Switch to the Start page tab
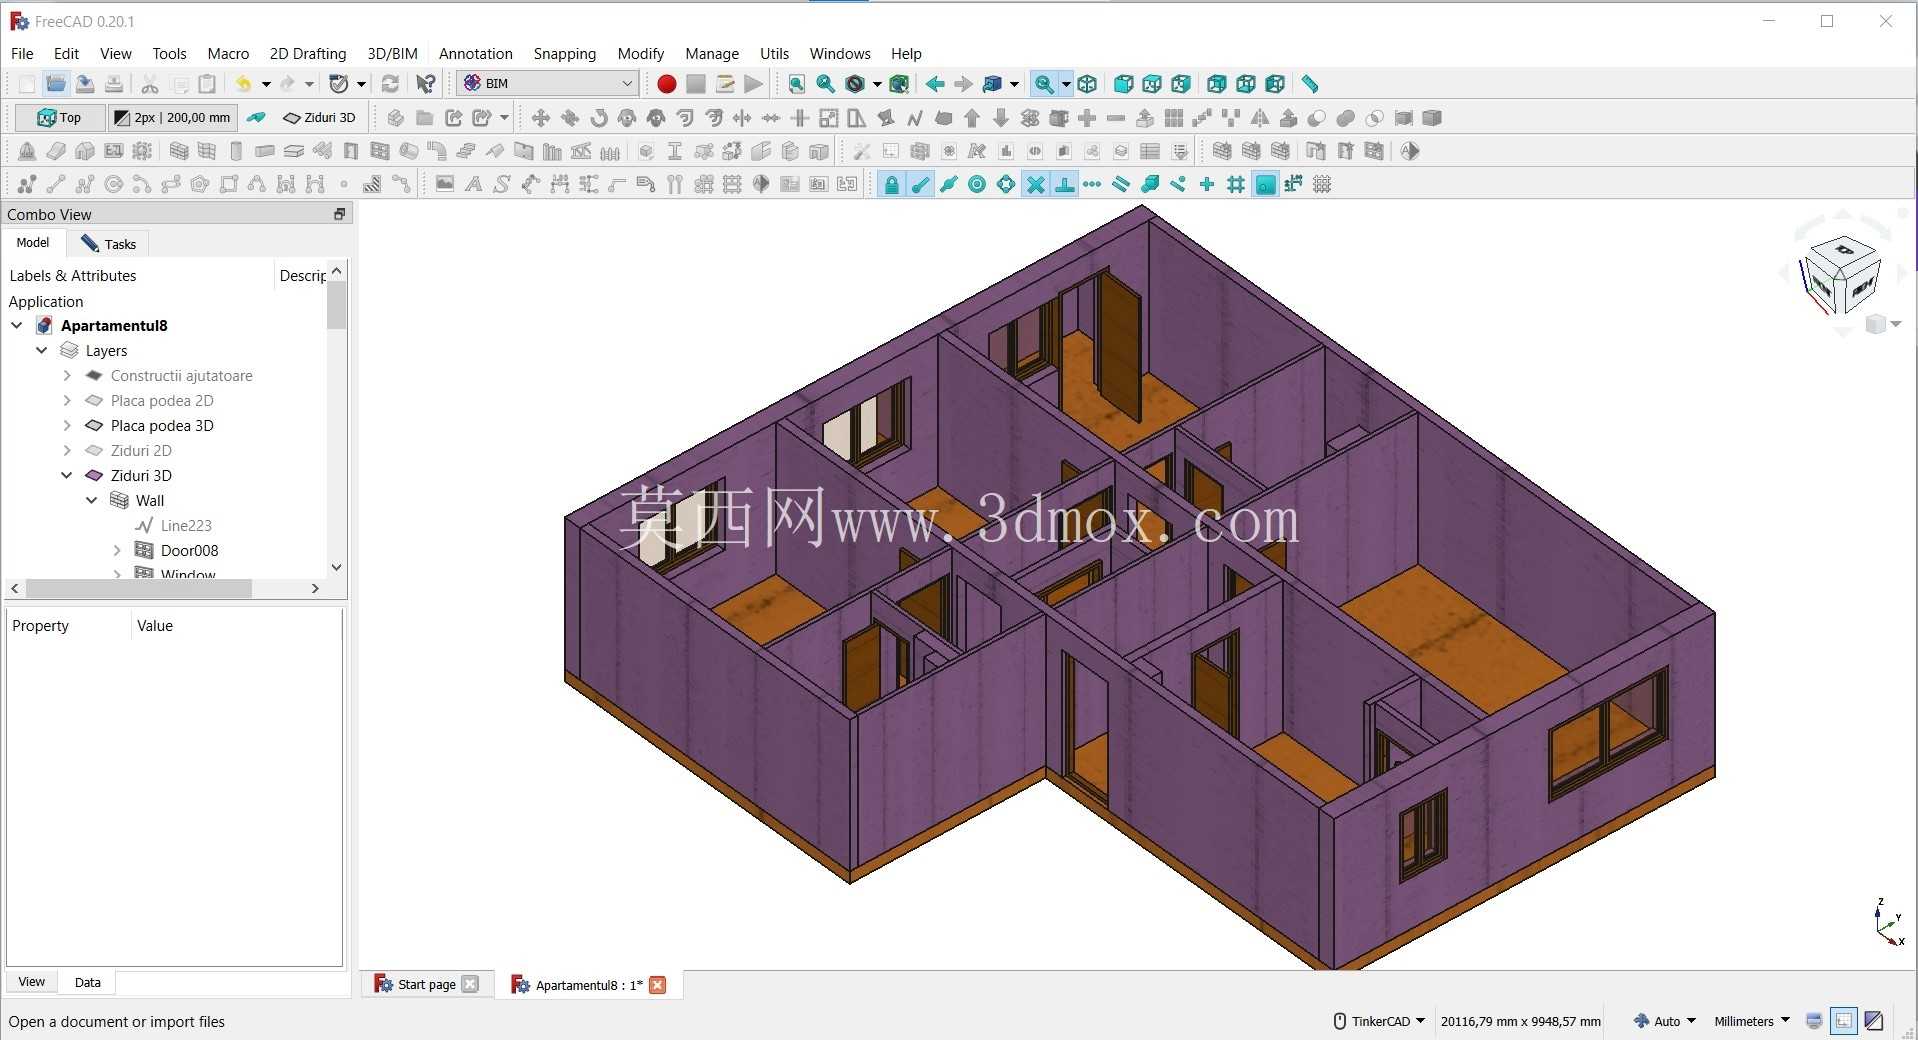Image resolution: width=1918 pixels, height=1040 pixels. (x=427, y=985)
